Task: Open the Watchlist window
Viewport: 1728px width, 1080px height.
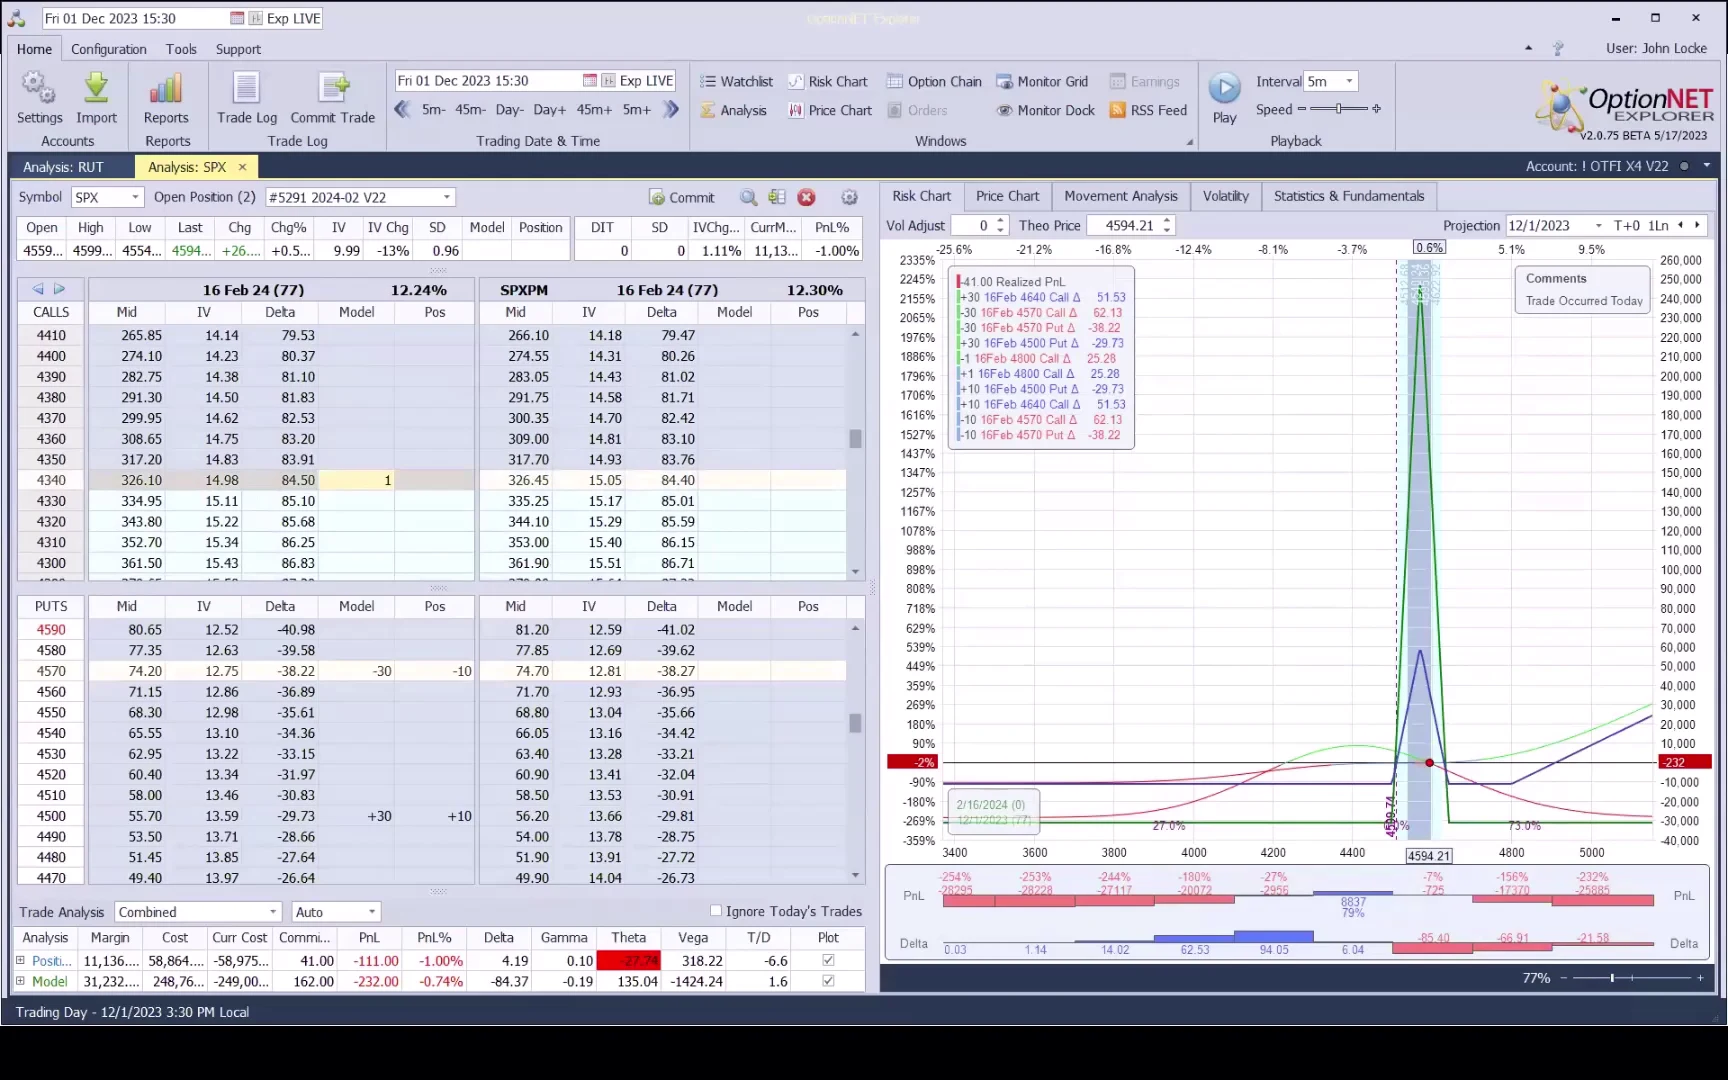Action: (x=736, y=82)
